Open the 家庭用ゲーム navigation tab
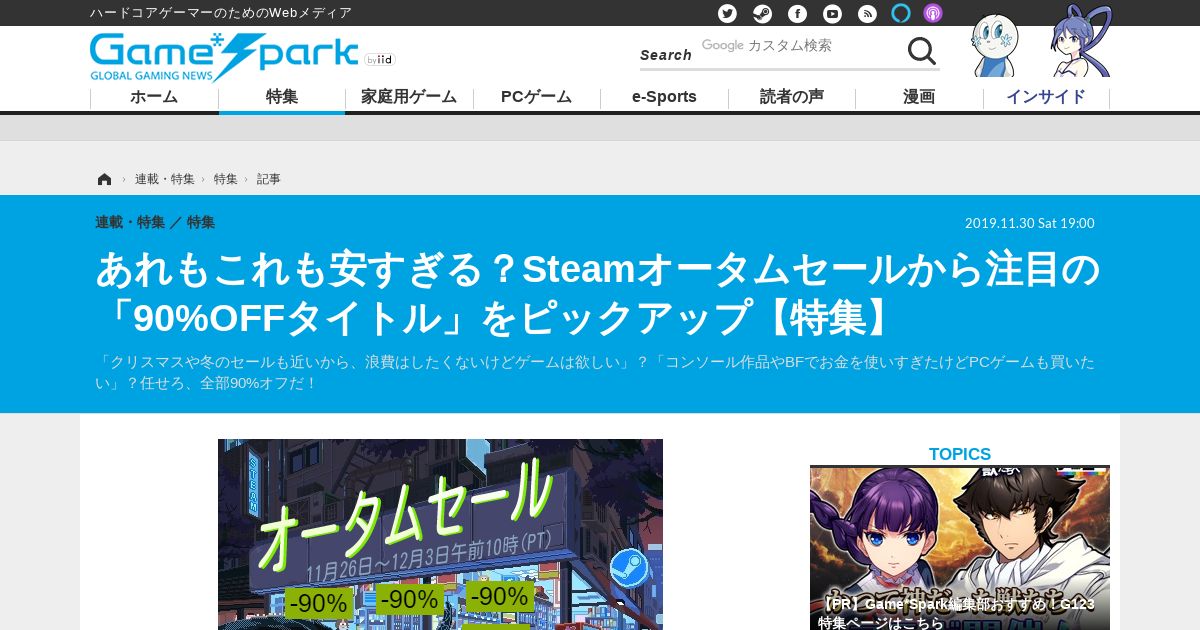1200x630 pixels. point(409,97)
